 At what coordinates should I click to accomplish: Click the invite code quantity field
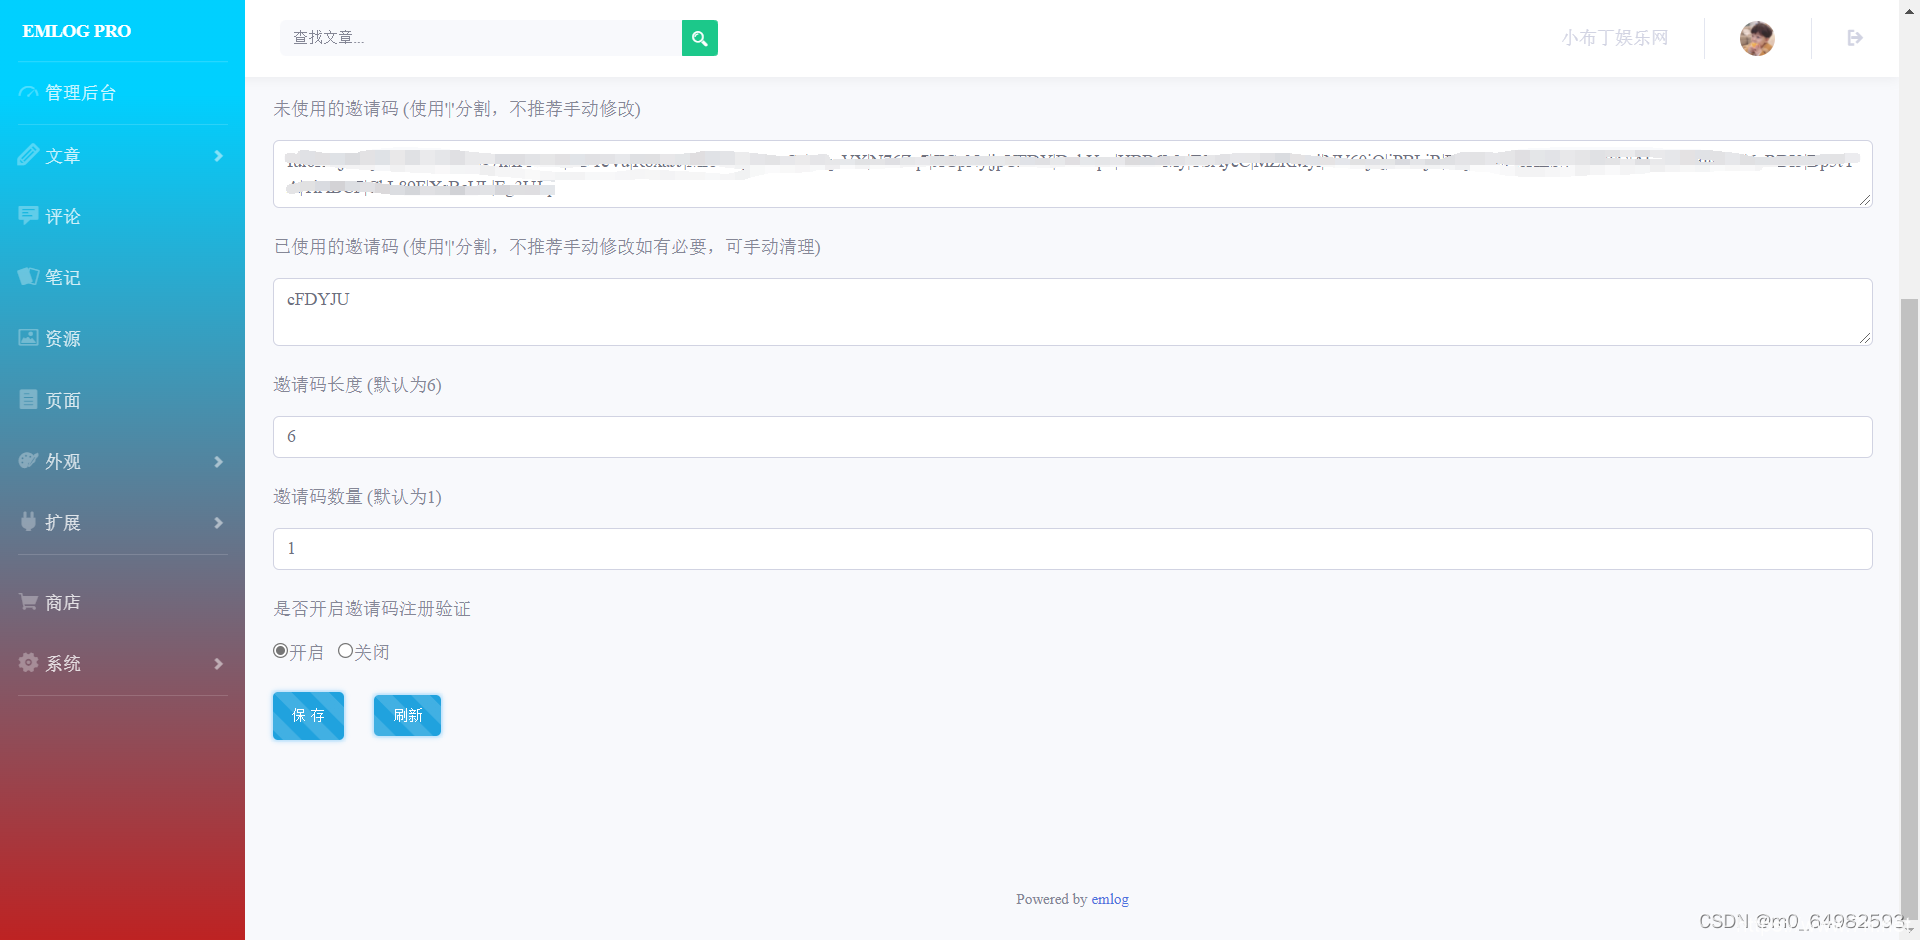[1072, 549]
